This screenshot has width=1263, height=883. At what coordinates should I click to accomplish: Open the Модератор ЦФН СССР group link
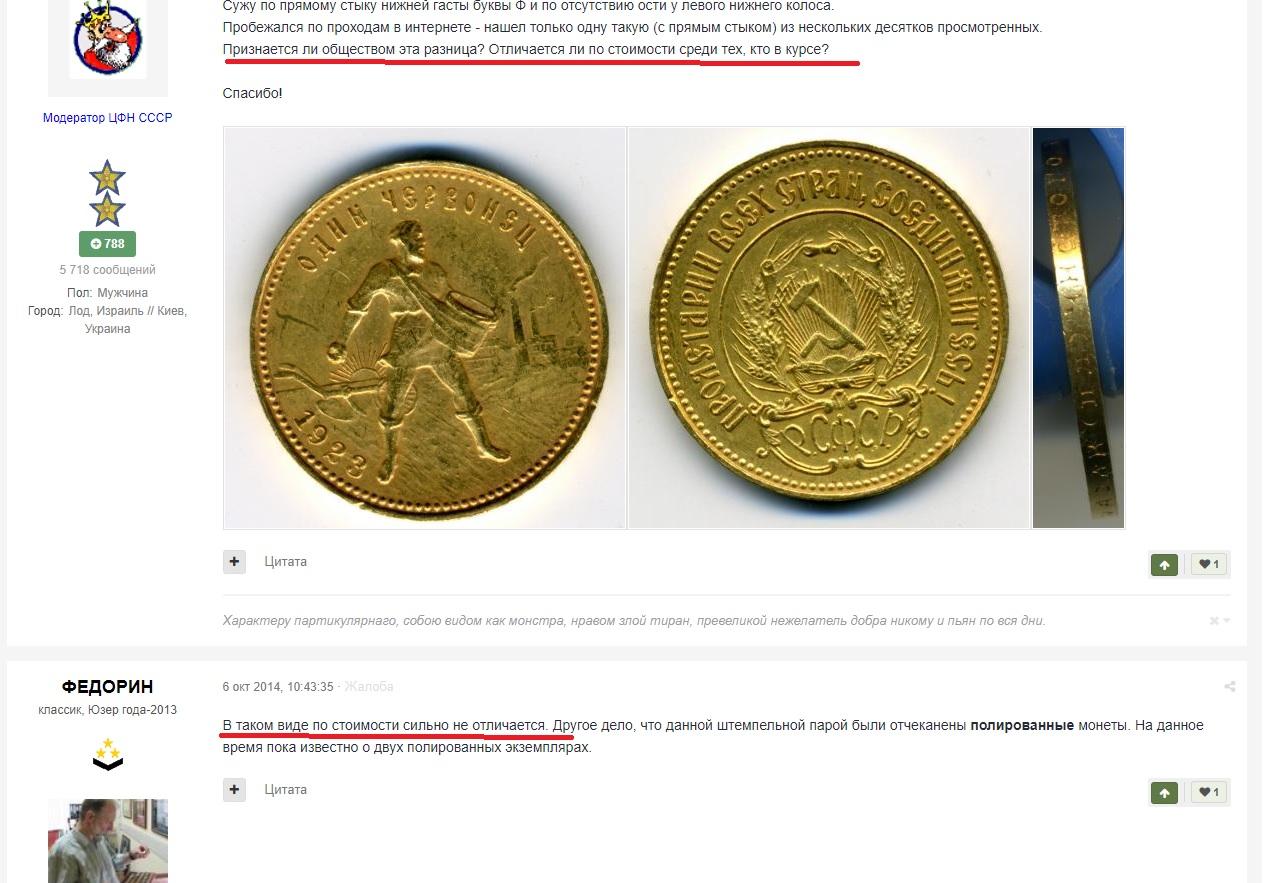pos(107,118)
